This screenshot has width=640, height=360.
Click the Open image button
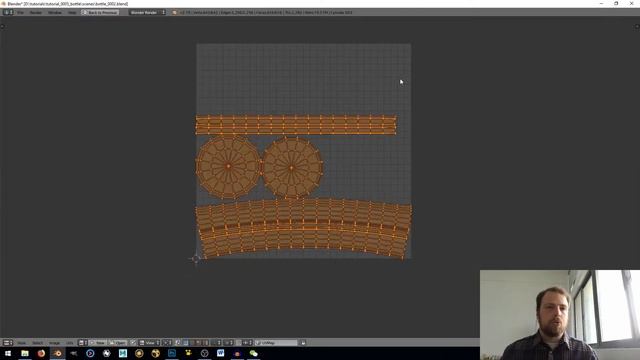[x=118, y=343]
